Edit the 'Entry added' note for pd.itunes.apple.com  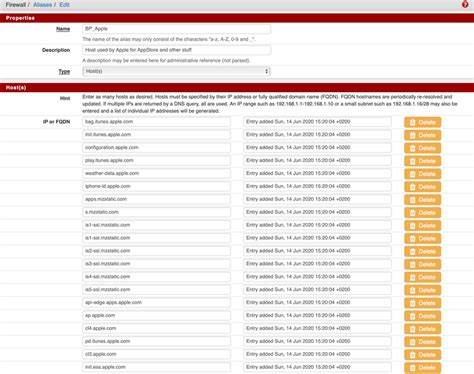pos(317,341)
